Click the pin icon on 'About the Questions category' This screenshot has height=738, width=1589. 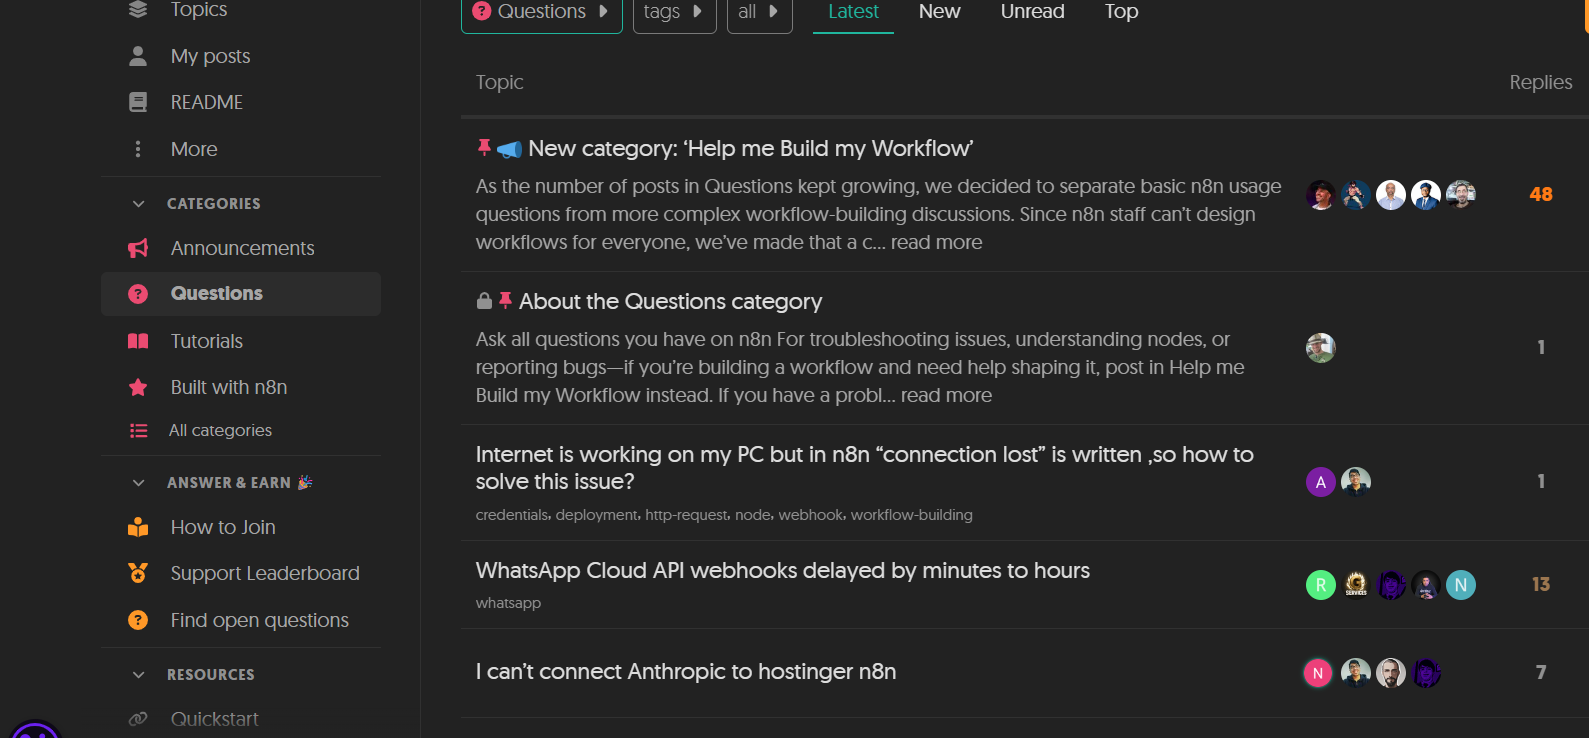505,300
